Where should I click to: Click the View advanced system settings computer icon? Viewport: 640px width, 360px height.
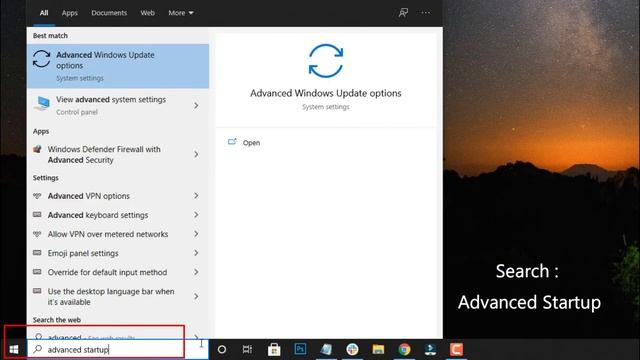42,104
